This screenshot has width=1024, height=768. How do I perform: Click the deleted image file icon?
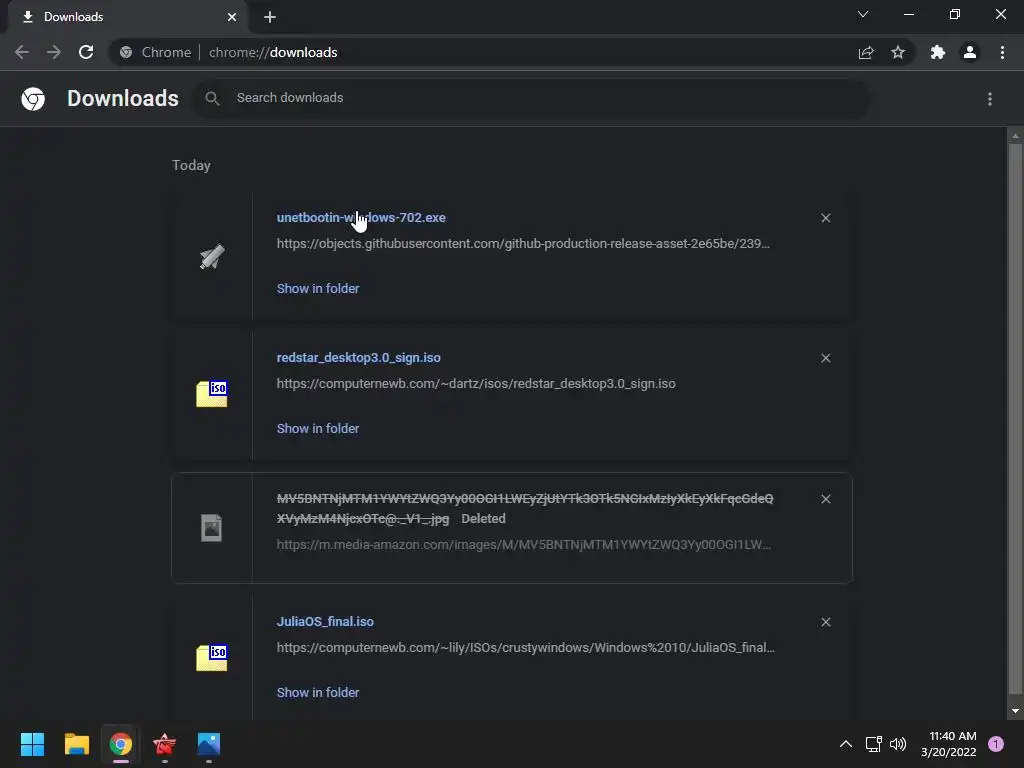coord(212,528)
